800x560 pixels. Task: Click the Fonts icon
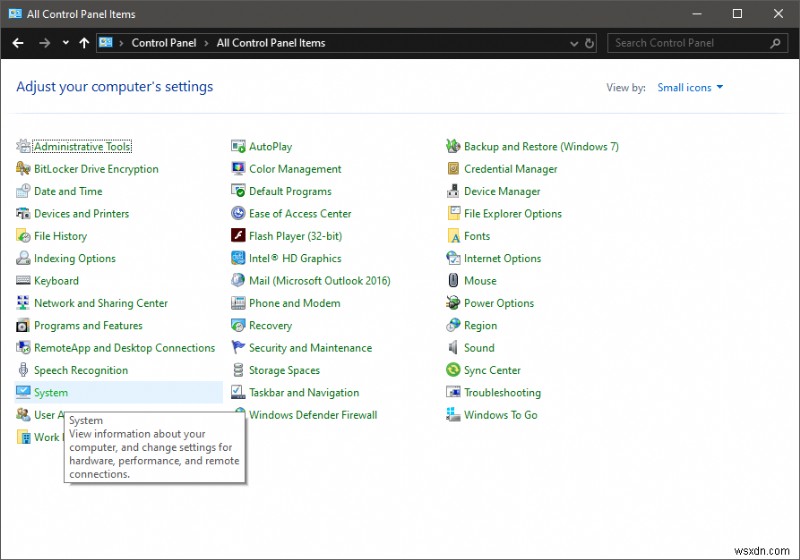click(454, 237)
